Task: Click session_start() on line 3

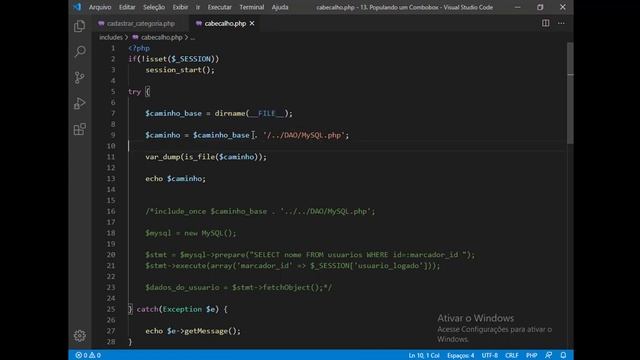Action: coord(180,70)
